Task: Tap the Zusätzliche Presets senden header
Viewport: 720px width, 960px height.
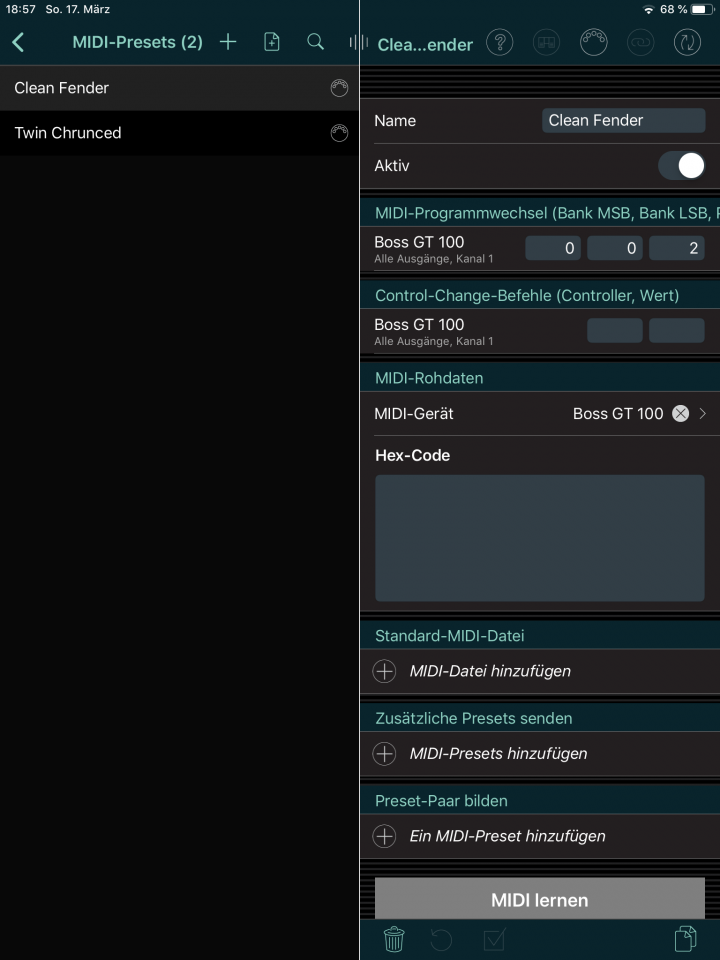Action: 473,719
